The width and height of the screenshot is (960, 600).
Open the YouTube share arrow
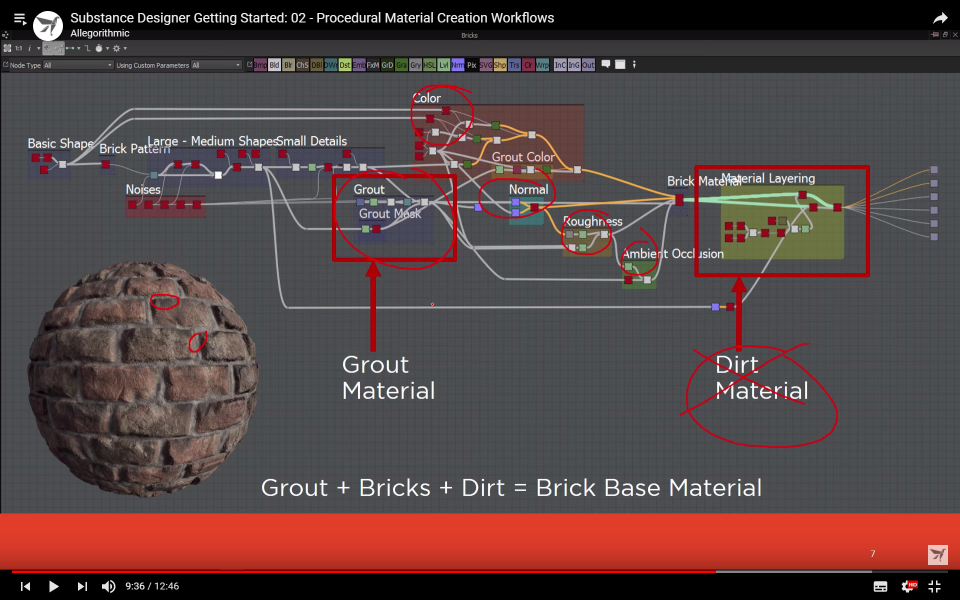(940, 18)
